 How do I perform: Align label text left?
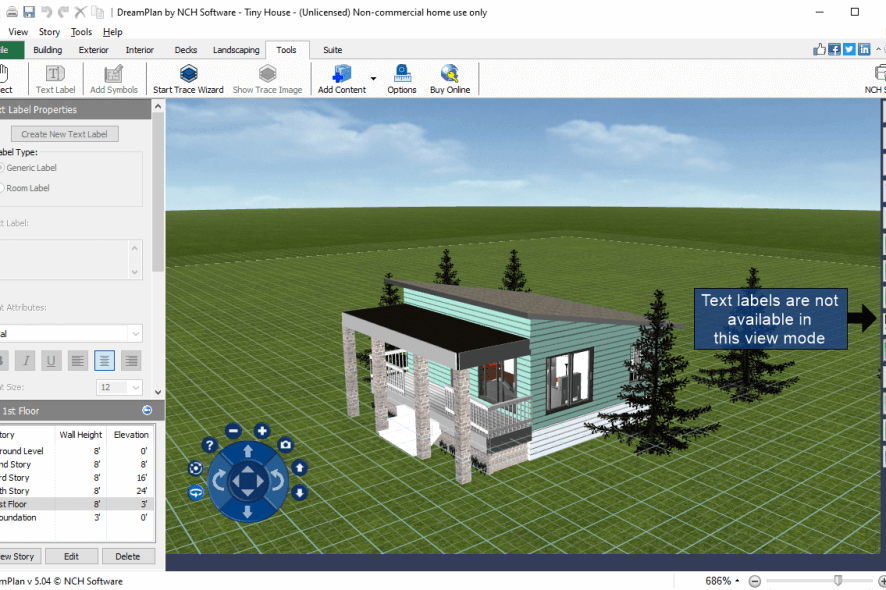click(x=77, y=361)
